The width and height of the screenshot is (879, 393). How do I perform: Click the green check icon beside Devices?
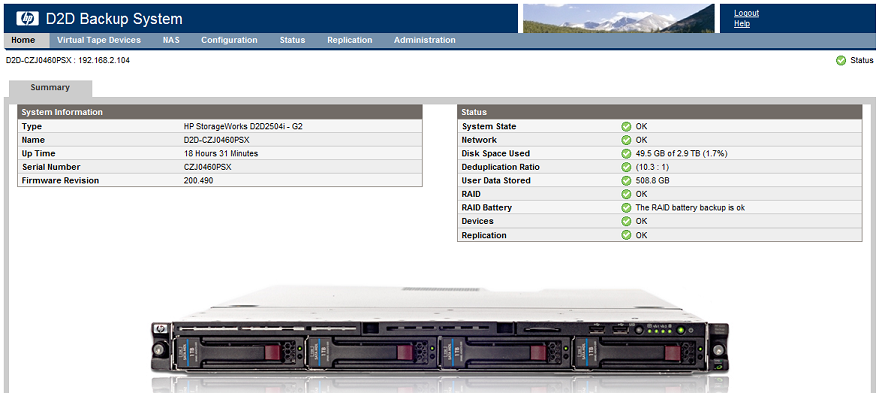click(x=626, y=221)
